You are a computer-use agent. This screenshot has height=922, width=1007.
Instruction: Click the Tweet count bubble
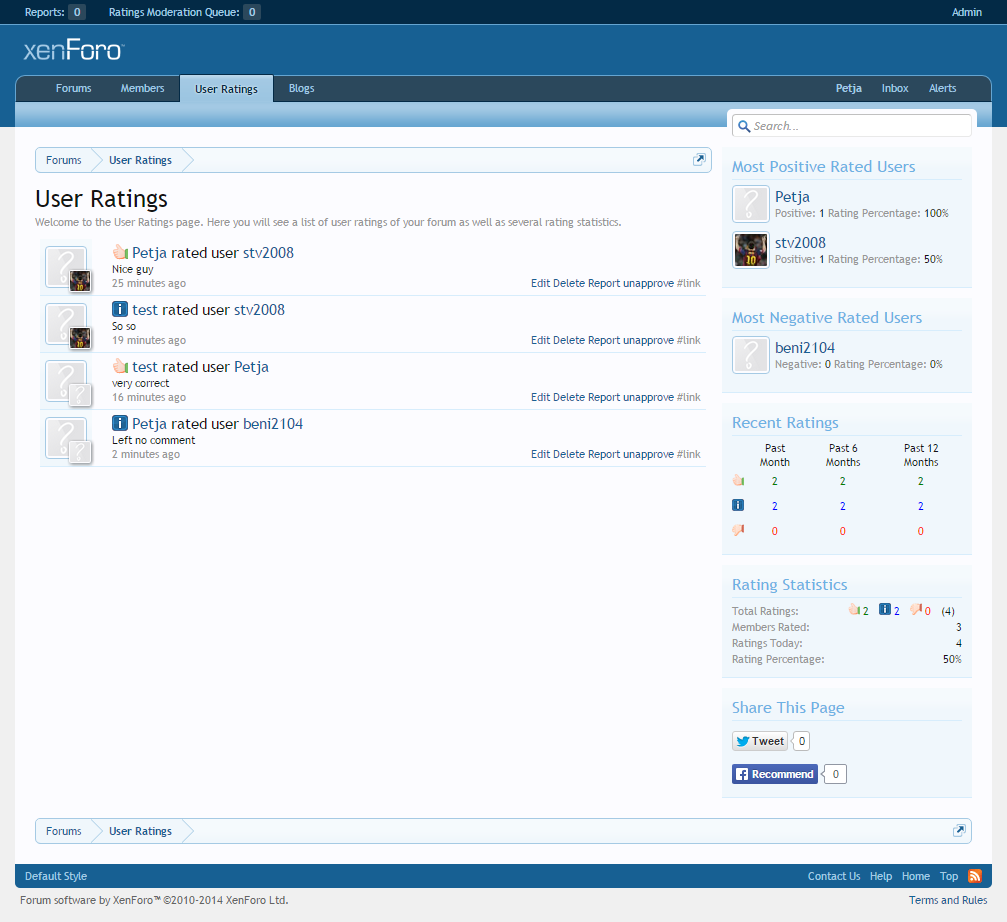(x=801, y=741)
